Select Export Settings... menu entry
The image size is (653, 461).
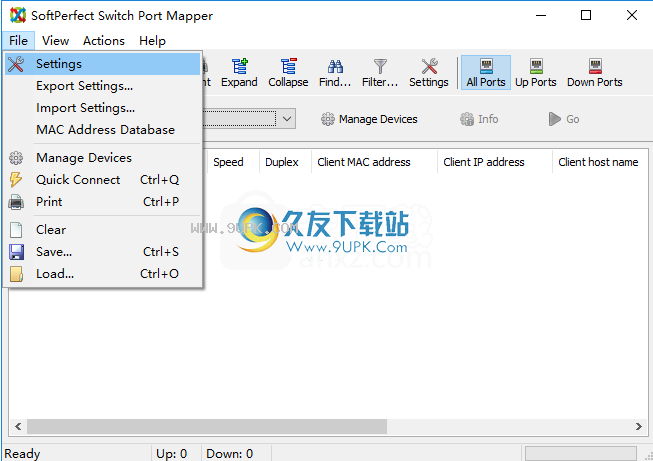tap(102, 86)
